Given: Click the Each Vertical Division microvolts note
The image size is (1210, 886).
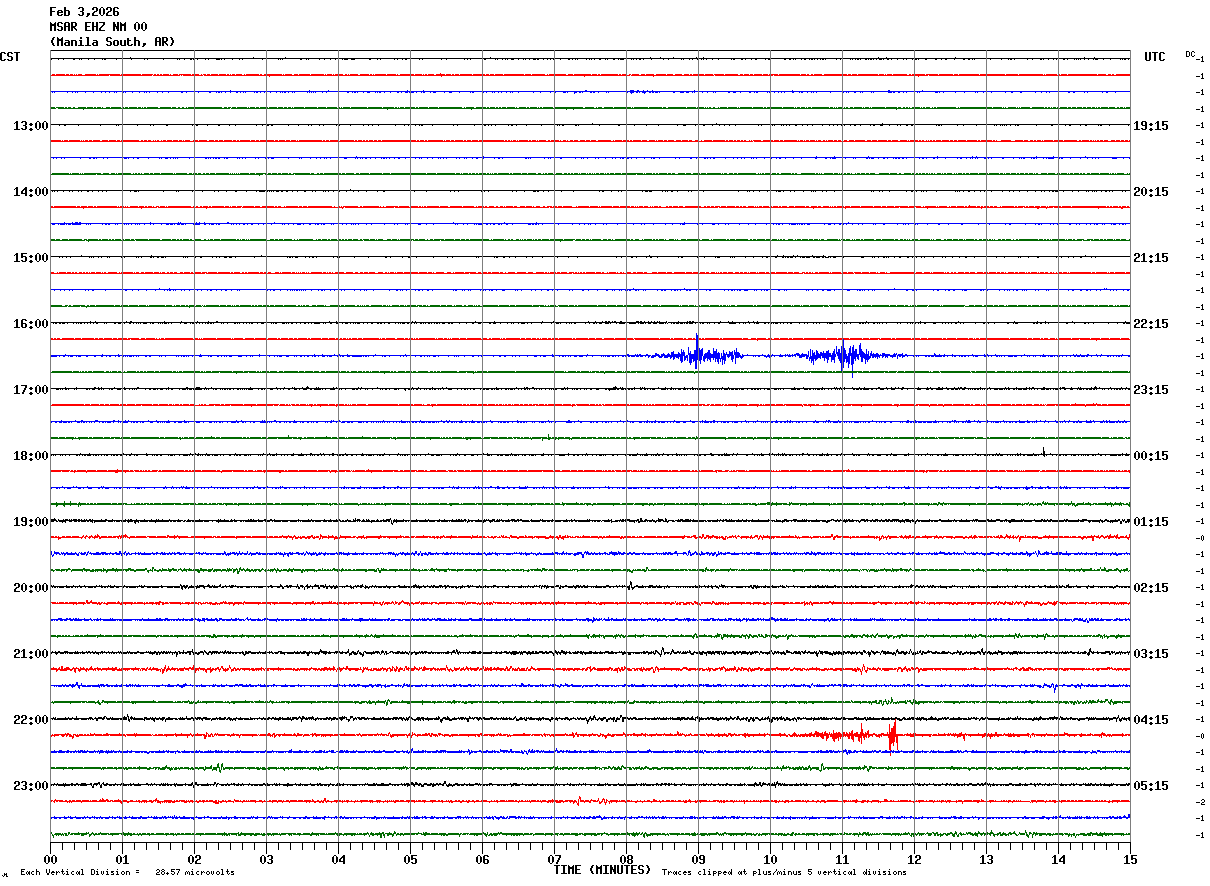Looking at the screenshot, I should pos(127,872).
